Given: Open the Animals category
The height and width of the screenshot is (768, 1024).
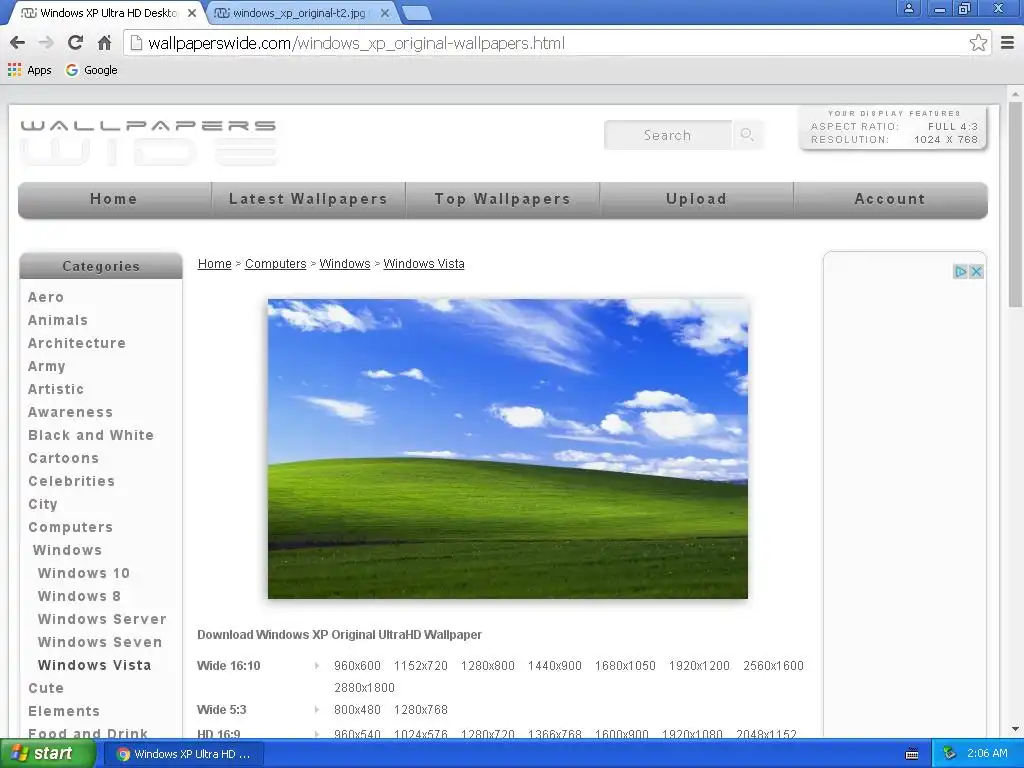Looking at the screenshot, I should [x=57, y=320].
